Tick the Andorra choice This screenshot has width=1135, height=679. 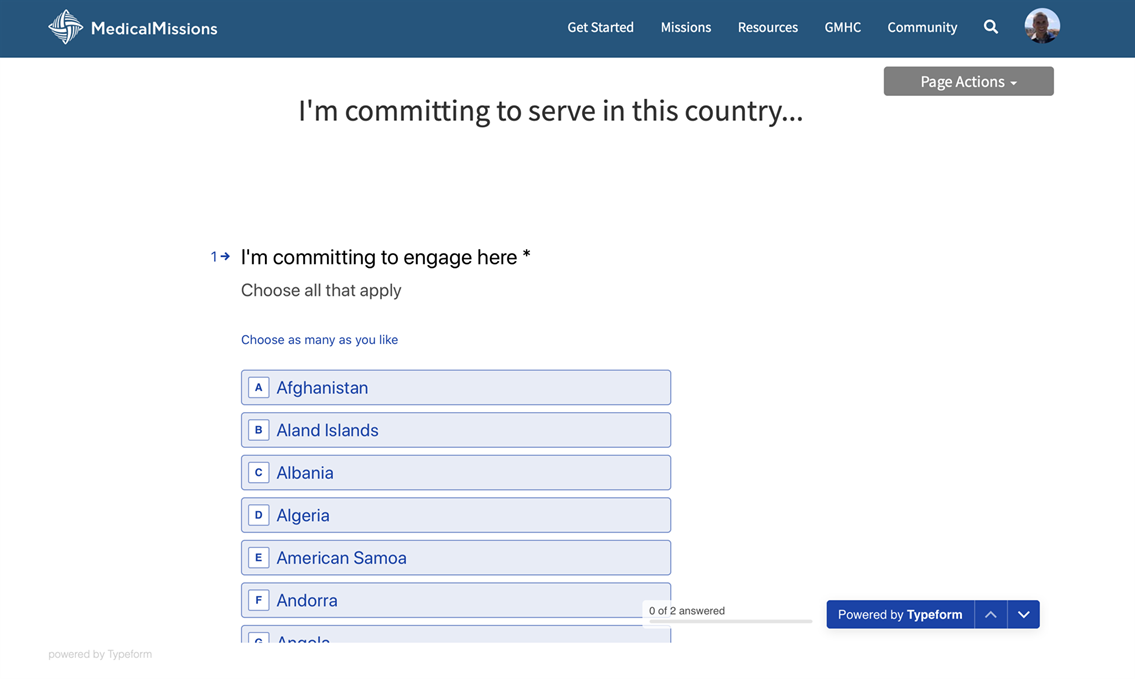[x=455, y=600]
